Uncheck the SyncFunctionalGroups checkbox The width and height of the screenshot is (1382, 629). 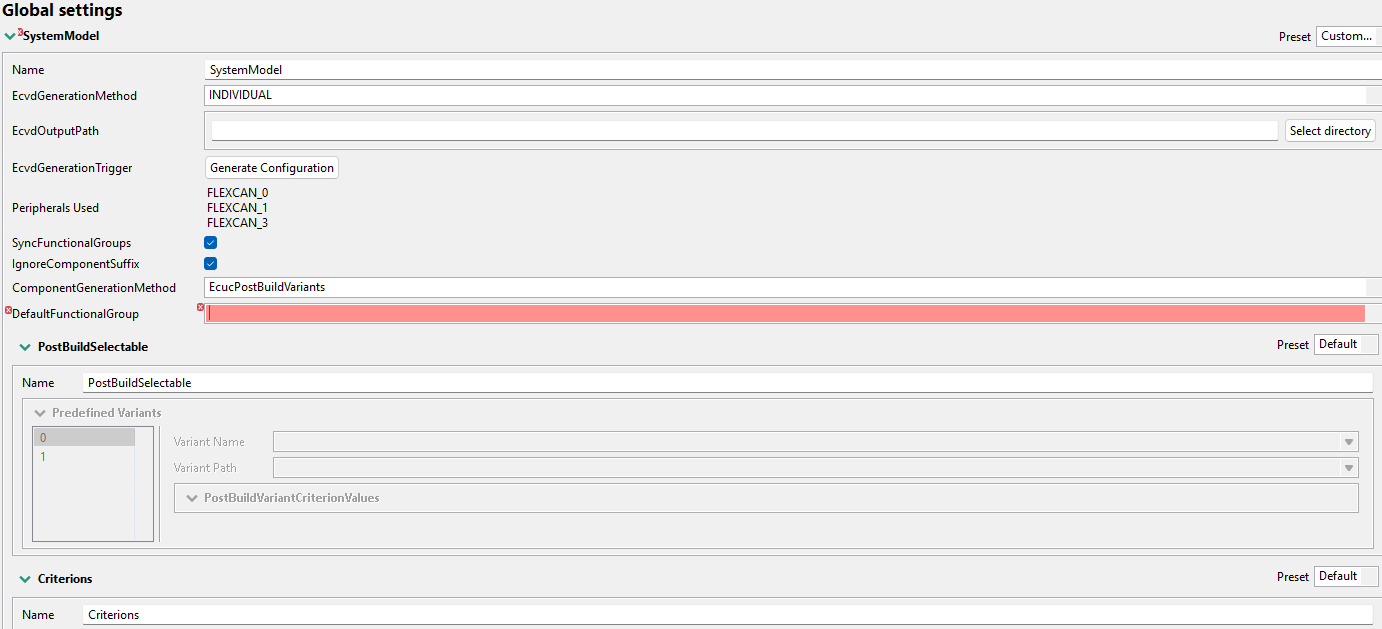point(210,242)
